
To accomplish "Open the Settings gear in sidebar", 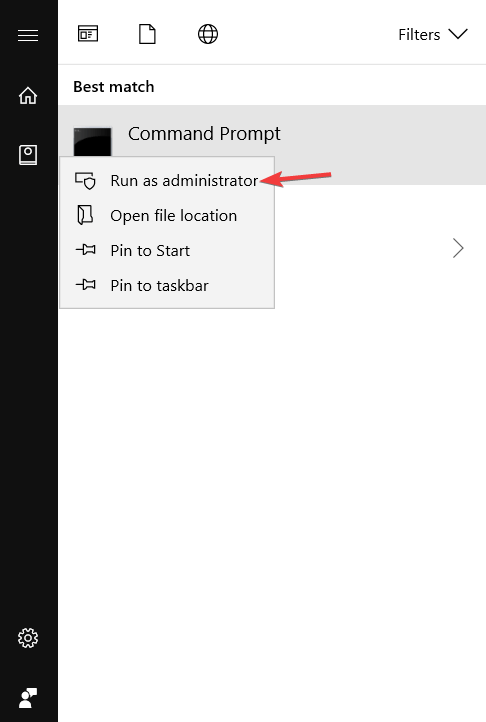I will pos(28,638).
